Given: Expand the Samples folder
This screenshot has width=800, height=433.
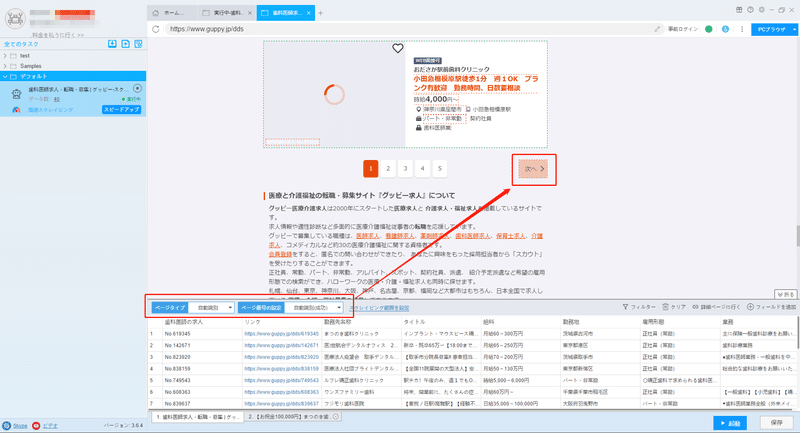Looking at the screenshot, I should click(5, 66).
